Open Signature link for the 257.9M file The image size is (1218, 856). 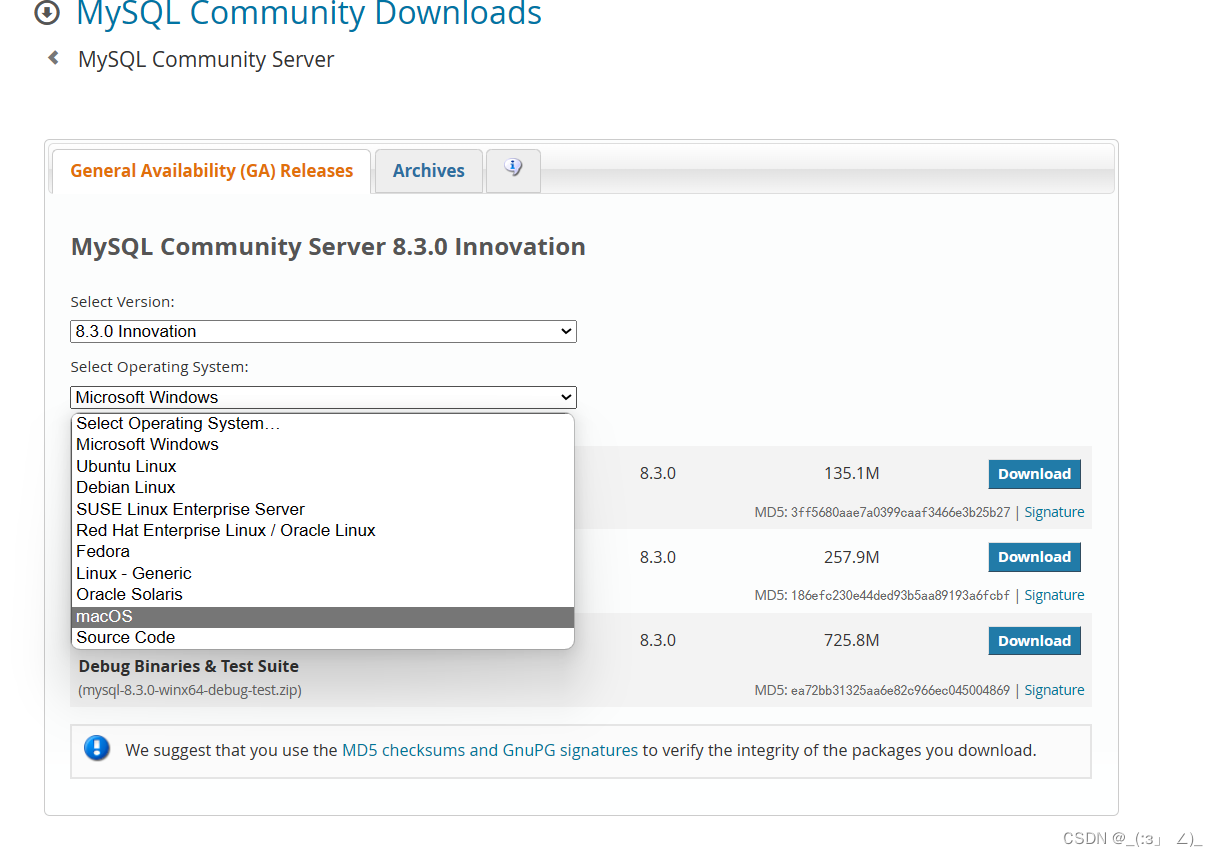point(1054,595)
